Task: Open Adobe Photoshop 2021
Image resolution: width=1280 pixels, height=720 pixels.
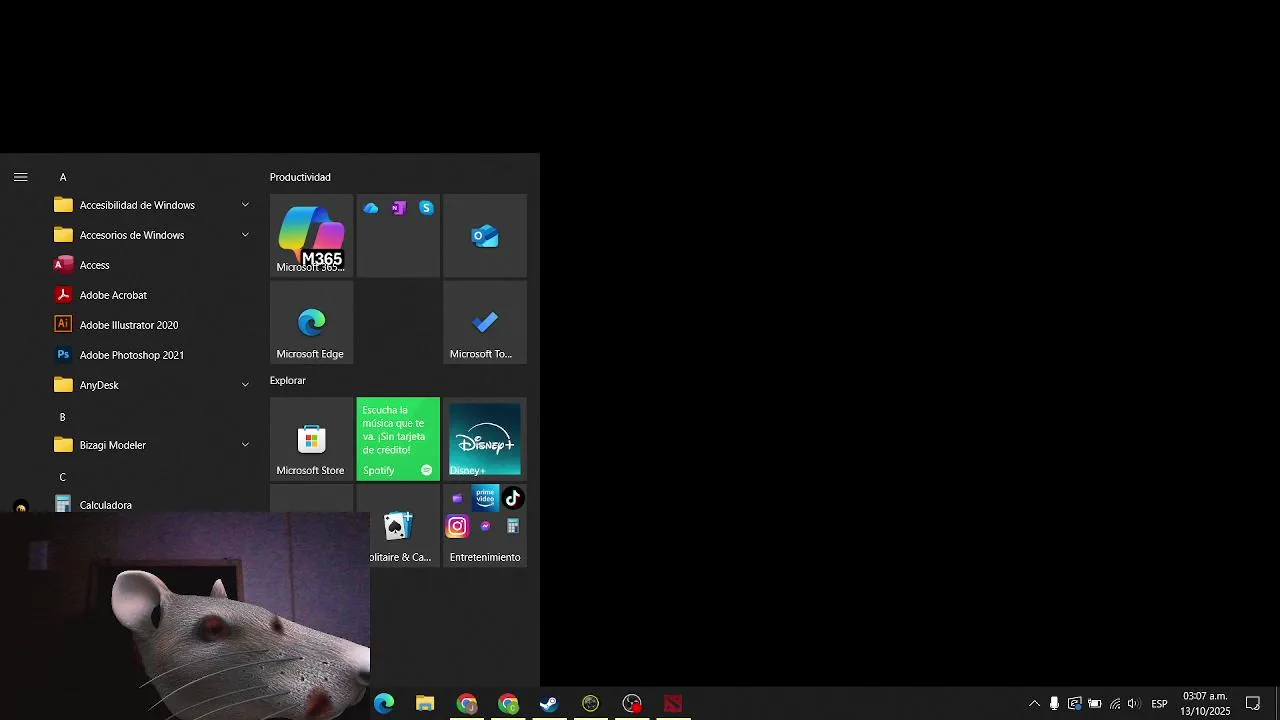Action: (x=150, y=355)
